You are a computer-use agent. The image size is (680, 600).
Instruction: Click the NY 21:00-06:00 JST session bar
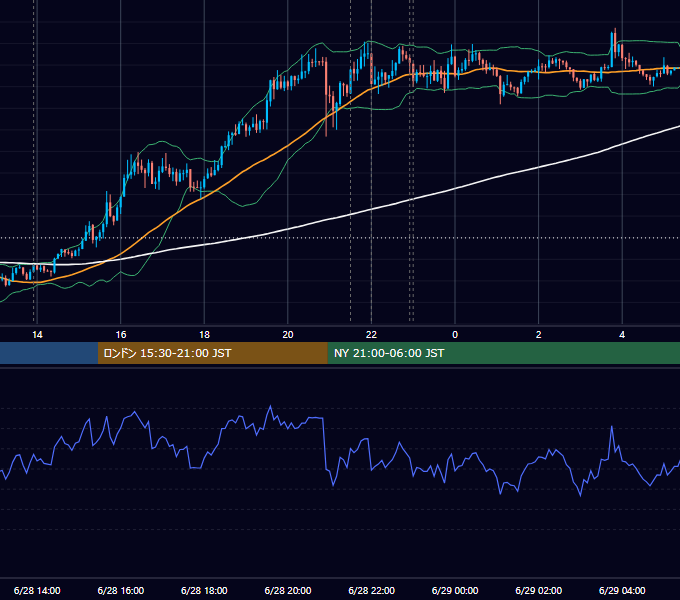[503, 353]
